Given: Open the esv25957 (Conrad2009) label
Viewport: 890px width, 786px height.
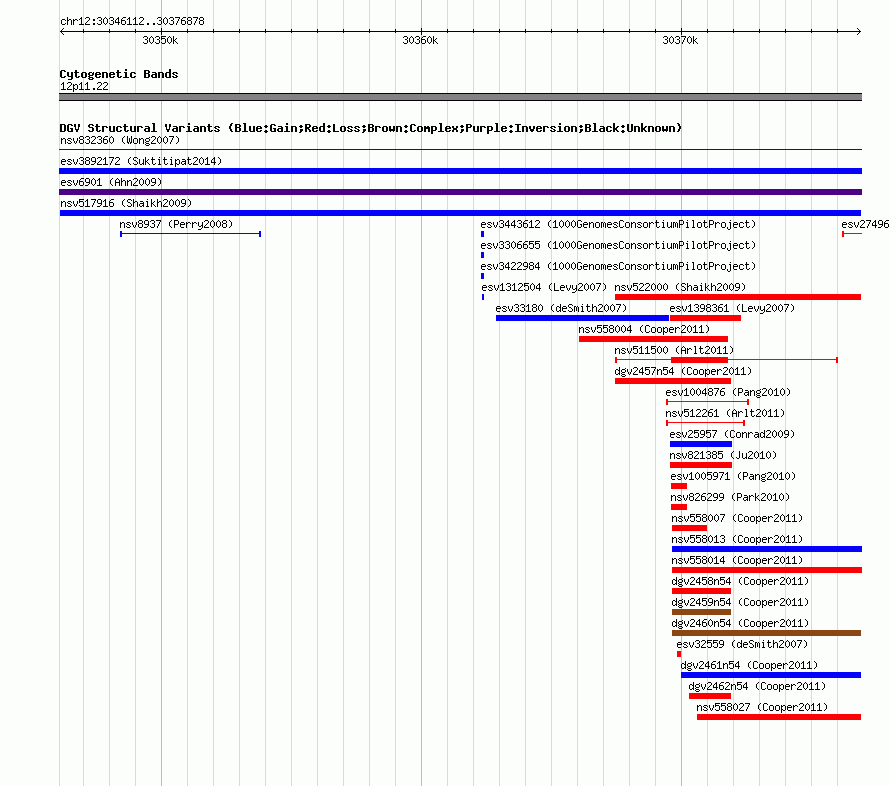Looking at the screenshot, I should pos(732,434).
